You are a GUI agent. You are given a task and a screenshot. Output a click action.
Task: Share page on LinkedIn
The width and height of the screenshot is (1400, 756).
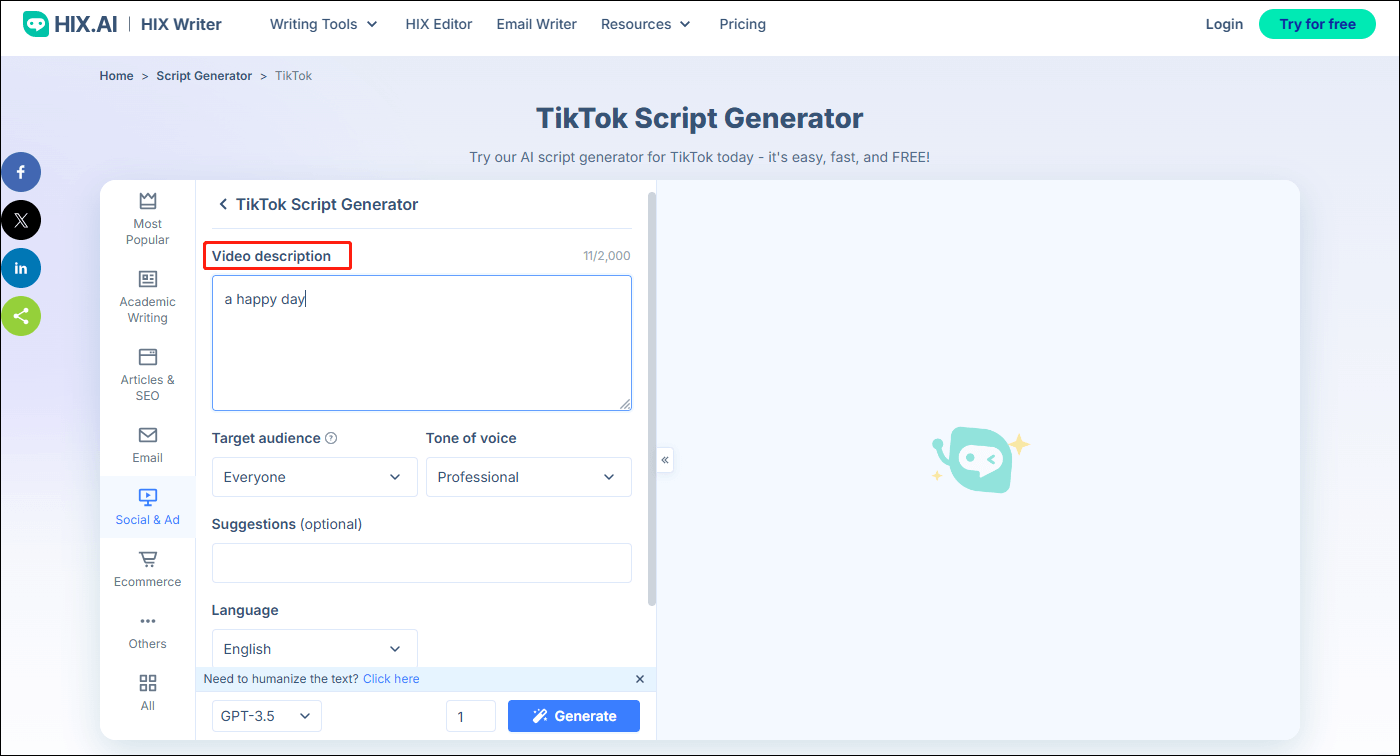coord(21,268)
